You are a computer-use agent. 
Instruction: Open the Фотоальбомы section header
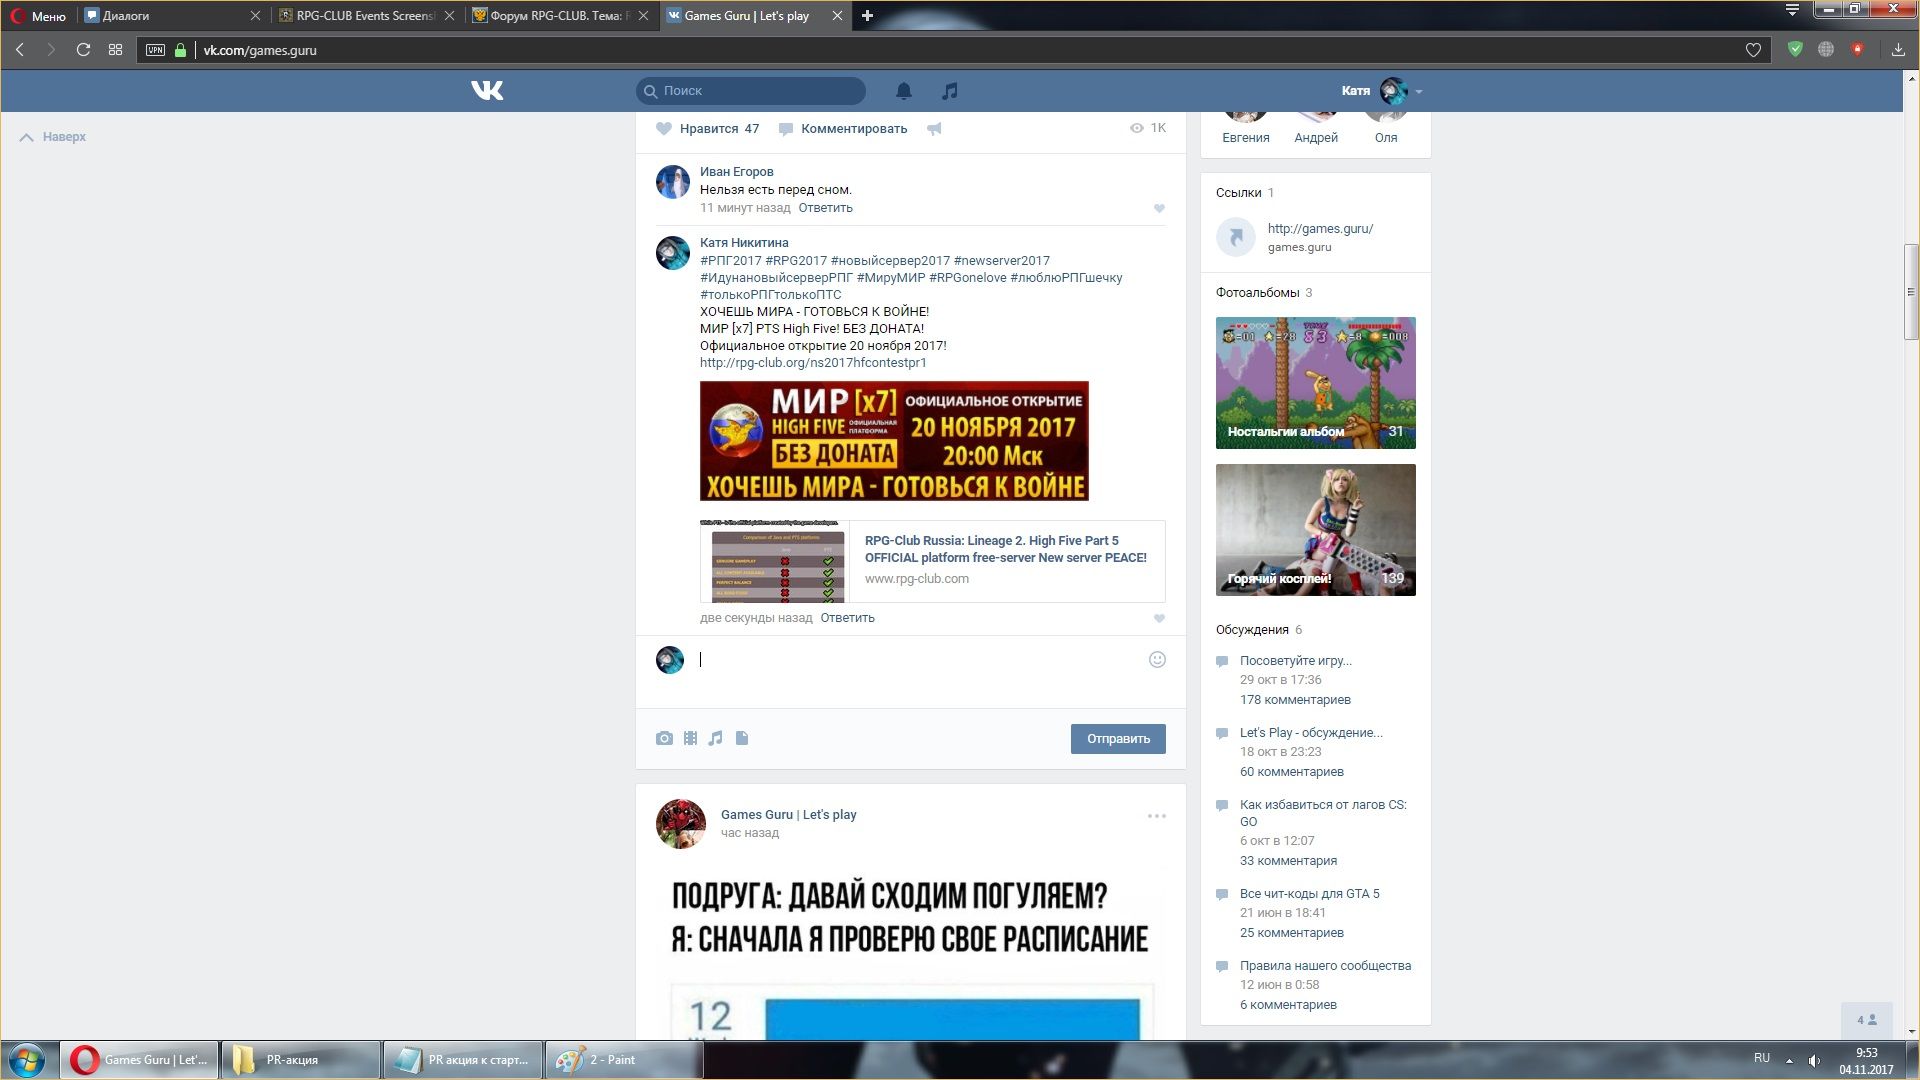(x=1264, y=293)
